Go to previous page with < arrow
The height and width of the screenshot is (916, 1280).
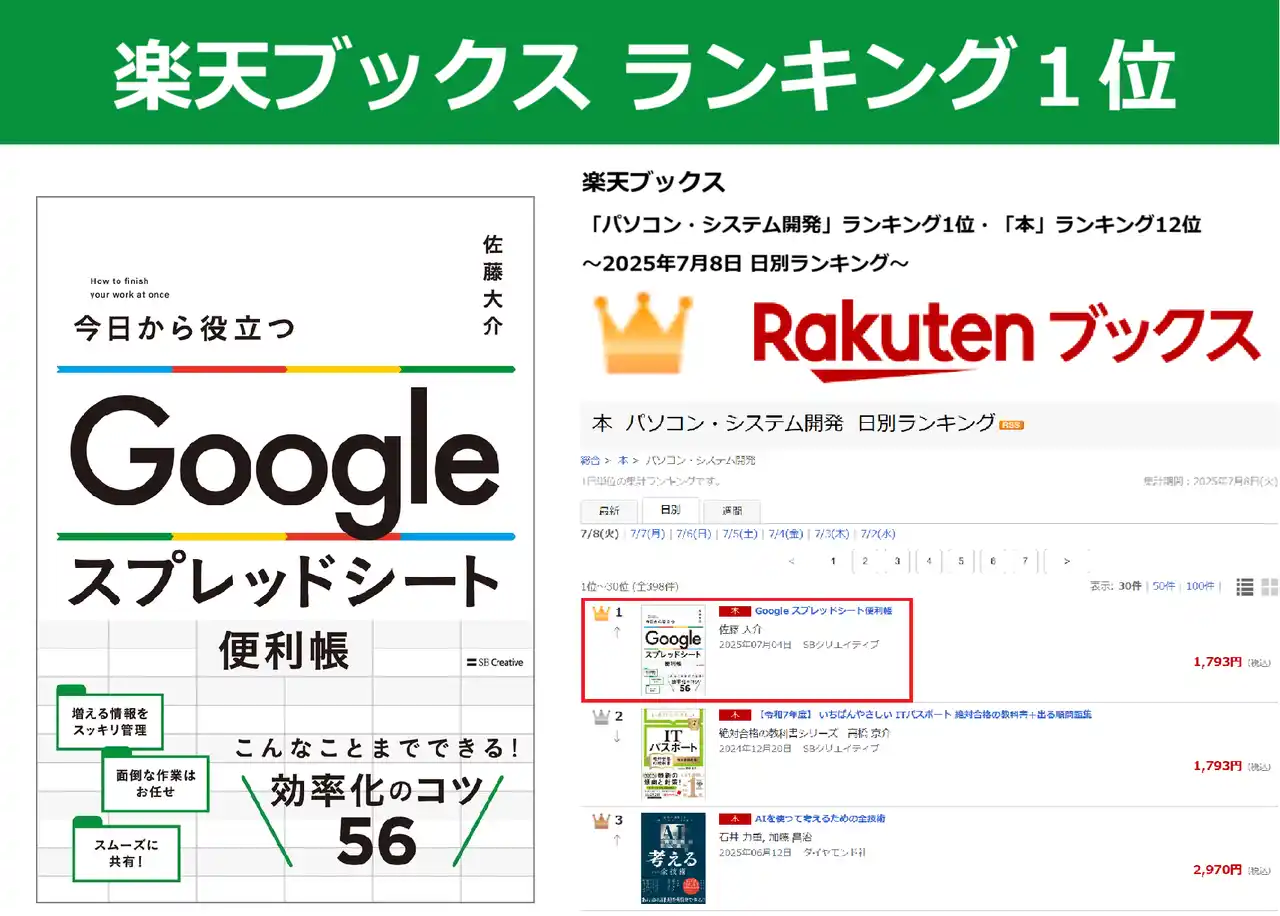791,561
